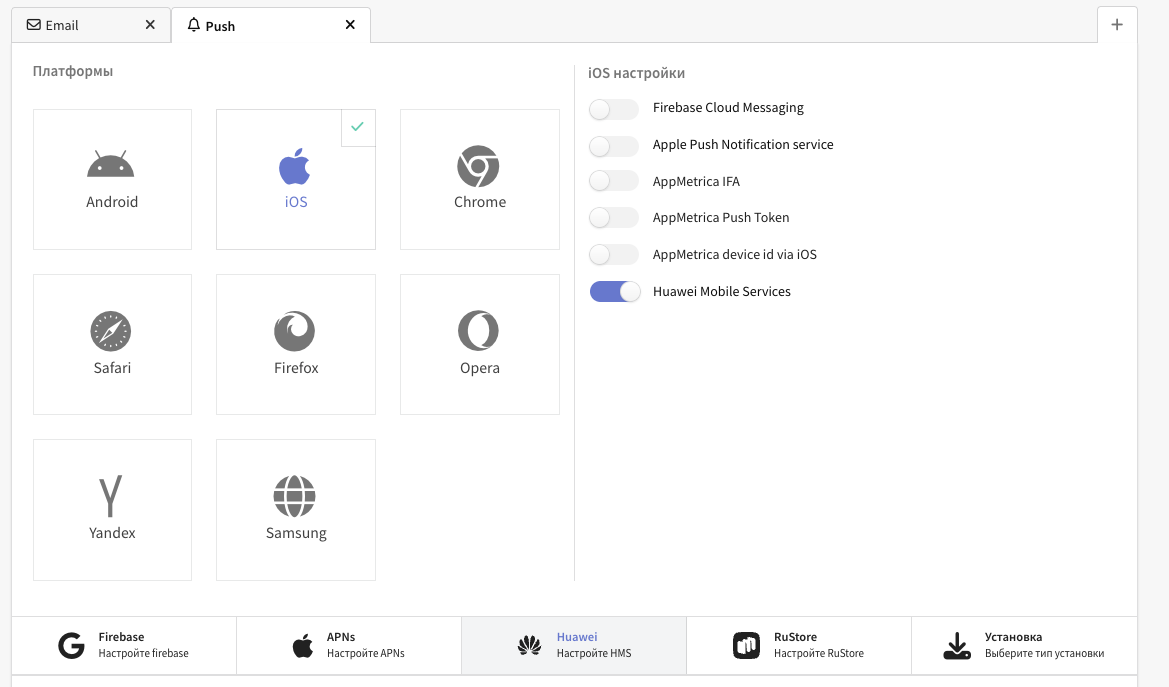Add a new channel with plus button

point(1117,25)
